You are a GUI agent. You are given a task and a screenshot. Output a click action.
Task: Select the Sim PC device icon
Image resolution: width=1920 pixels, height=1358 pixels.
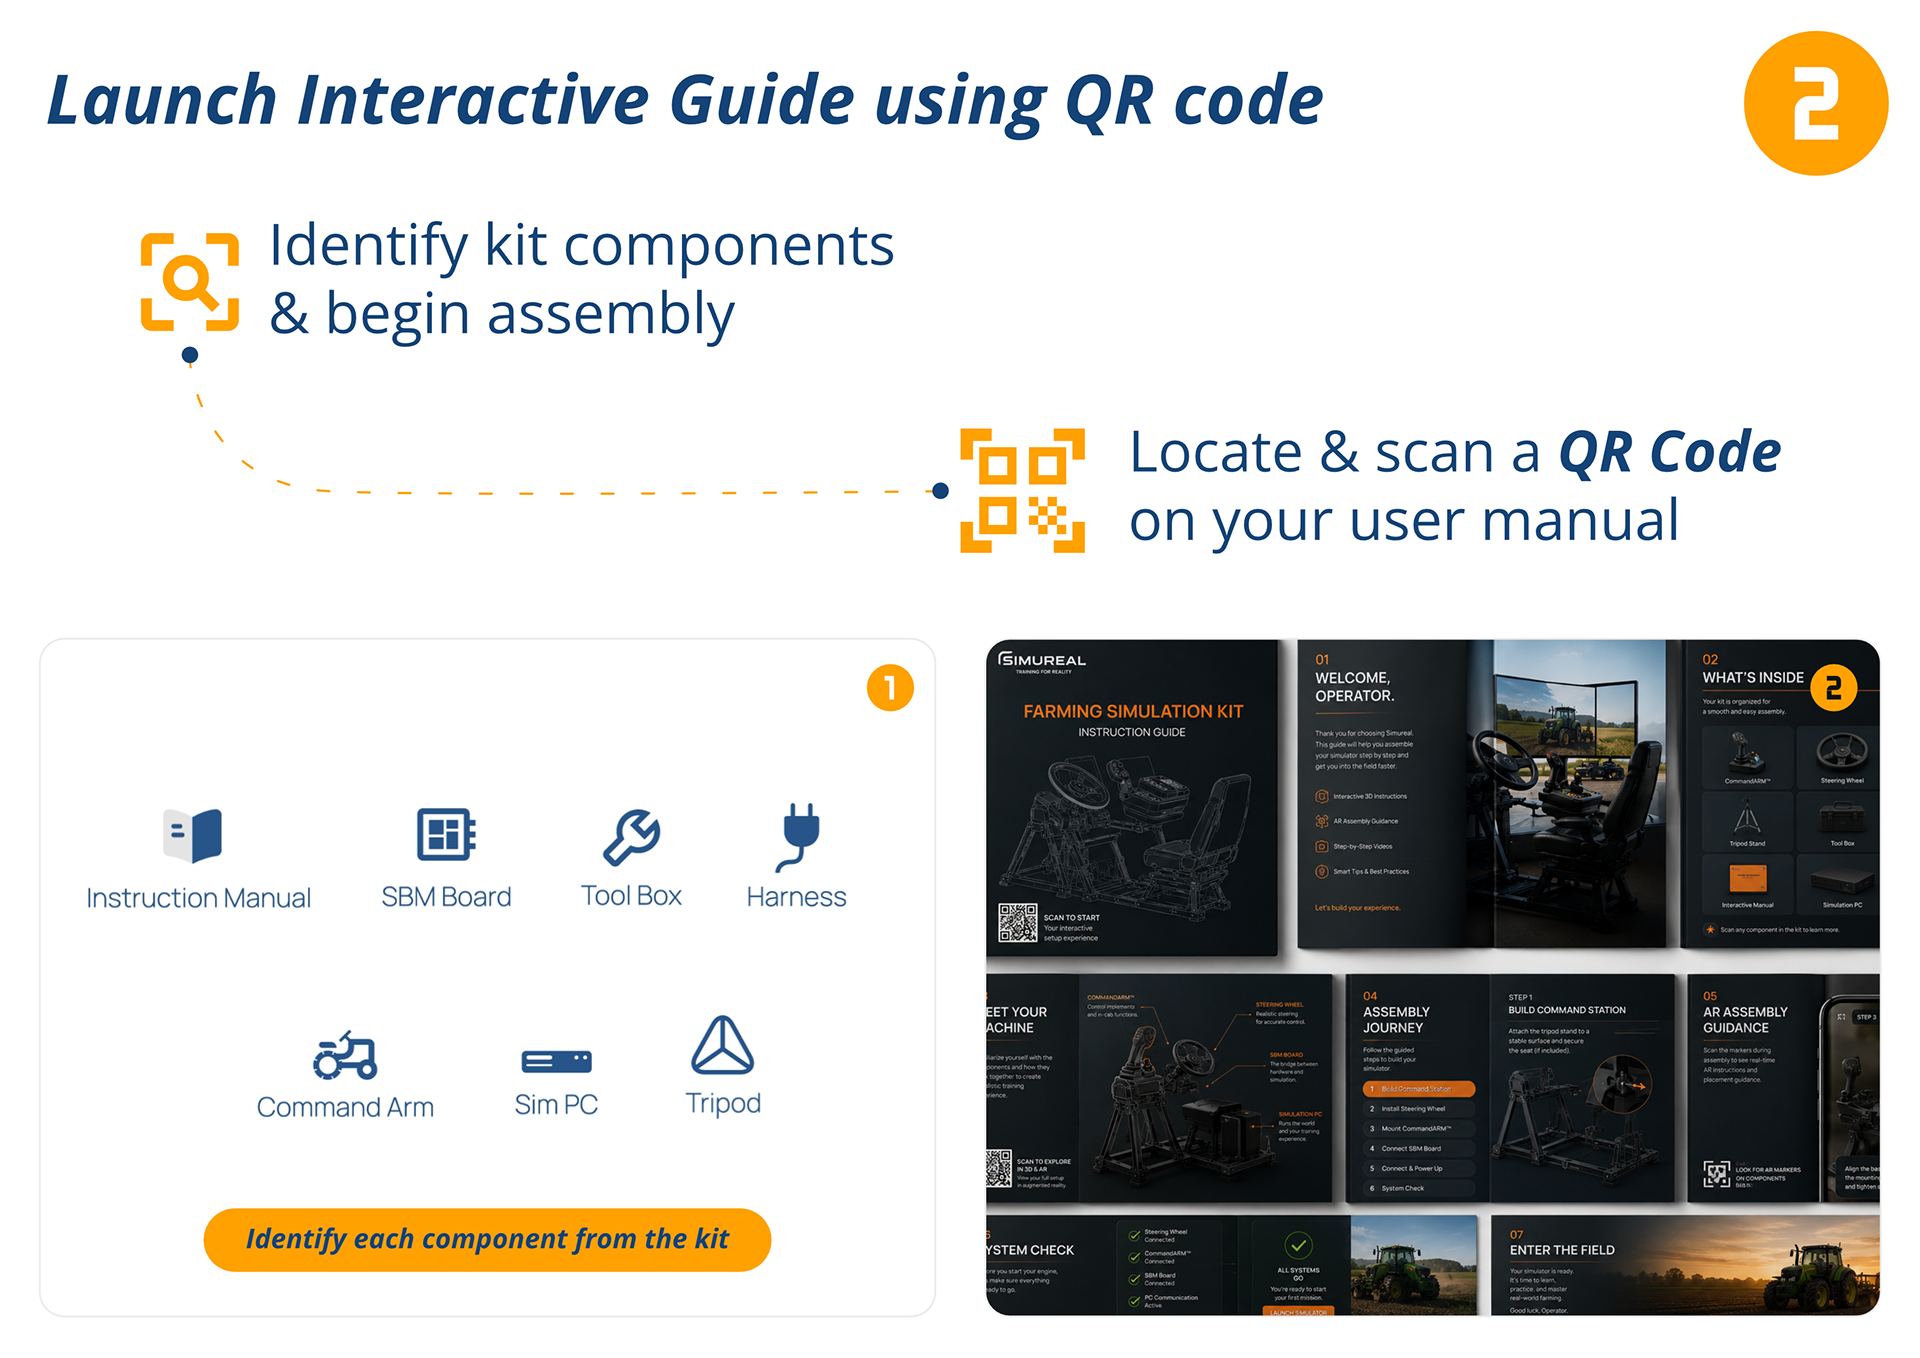pyautogui.click(x=557, y=1061)
